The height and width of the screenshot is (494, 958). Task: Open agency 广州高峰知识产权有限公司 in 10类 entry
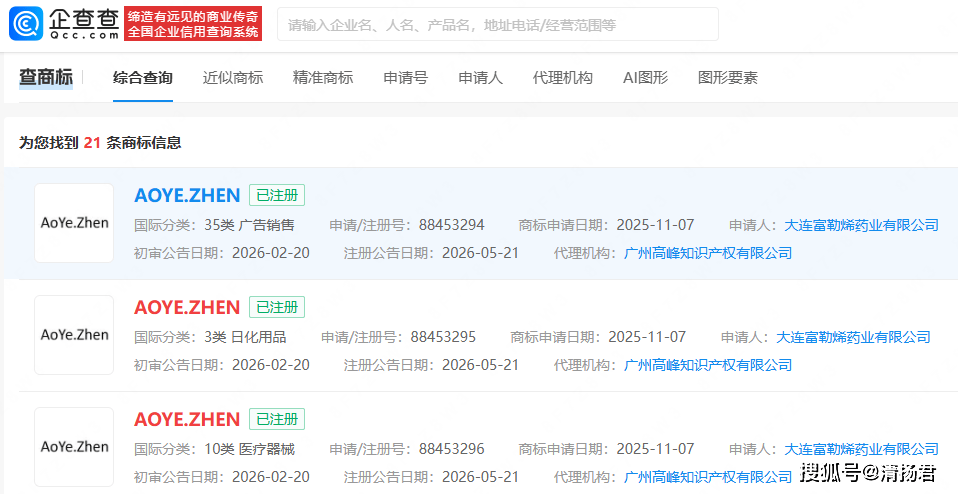[x=708, y=477]
